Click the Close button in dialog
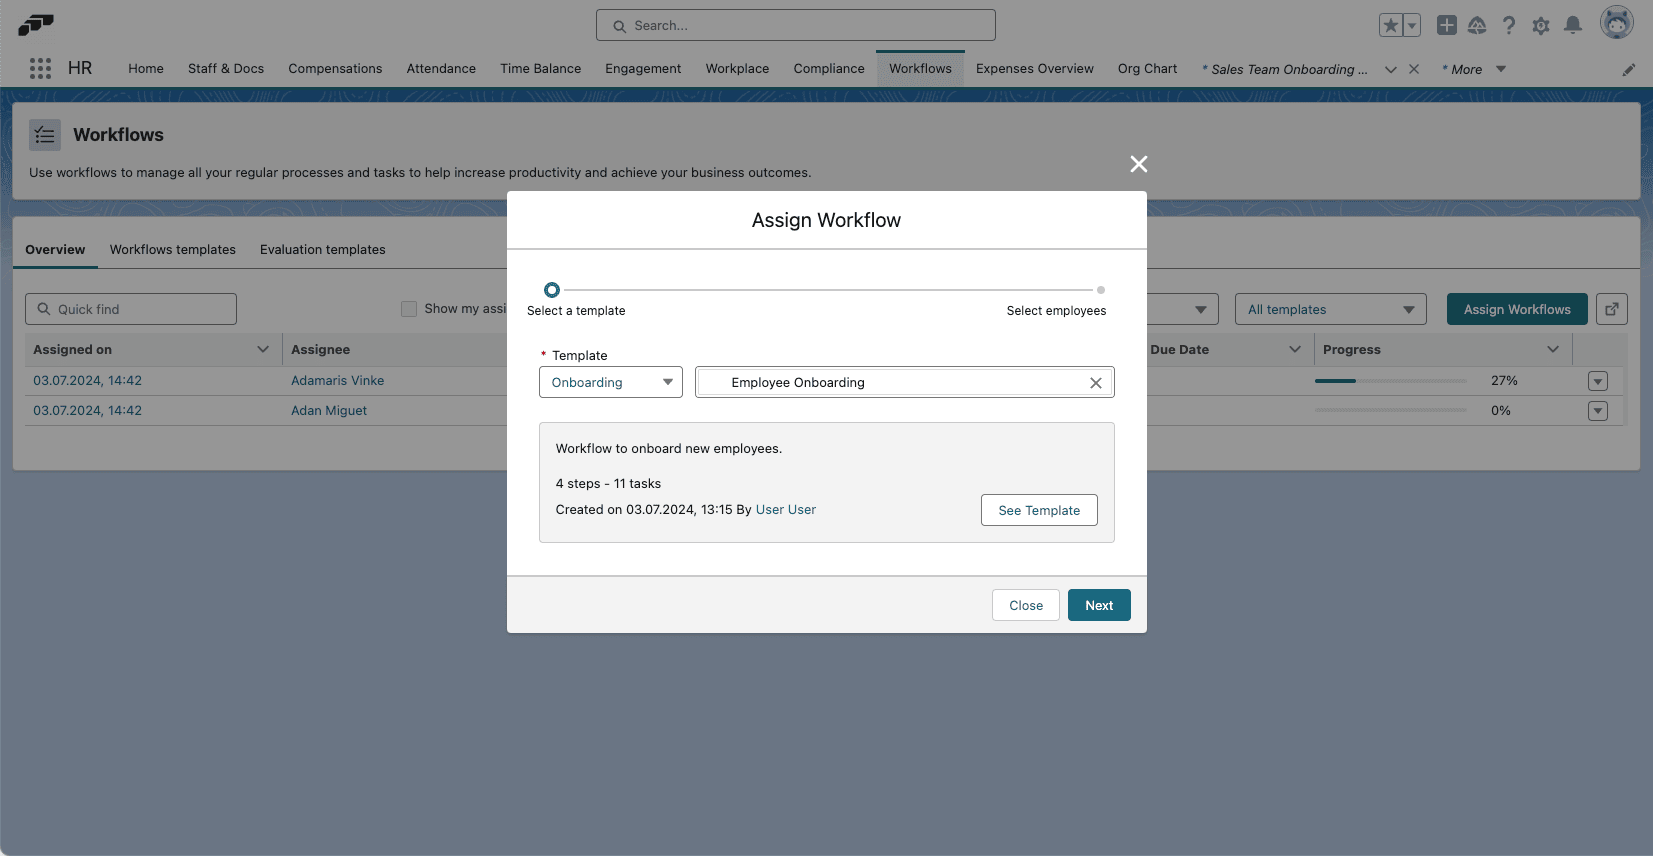Image resolution: width=1653 pixels, height=856 pixels. [x=1026, y=605]
